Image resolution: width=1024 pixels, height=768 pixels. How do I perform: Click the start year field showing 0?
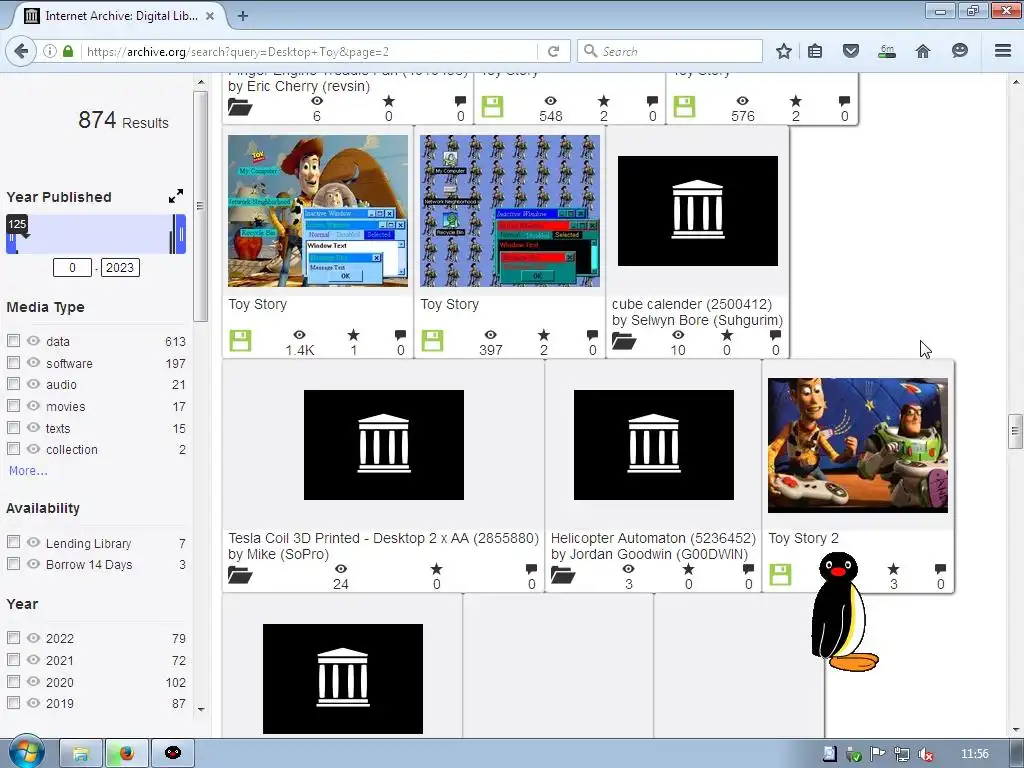point(72,268)
